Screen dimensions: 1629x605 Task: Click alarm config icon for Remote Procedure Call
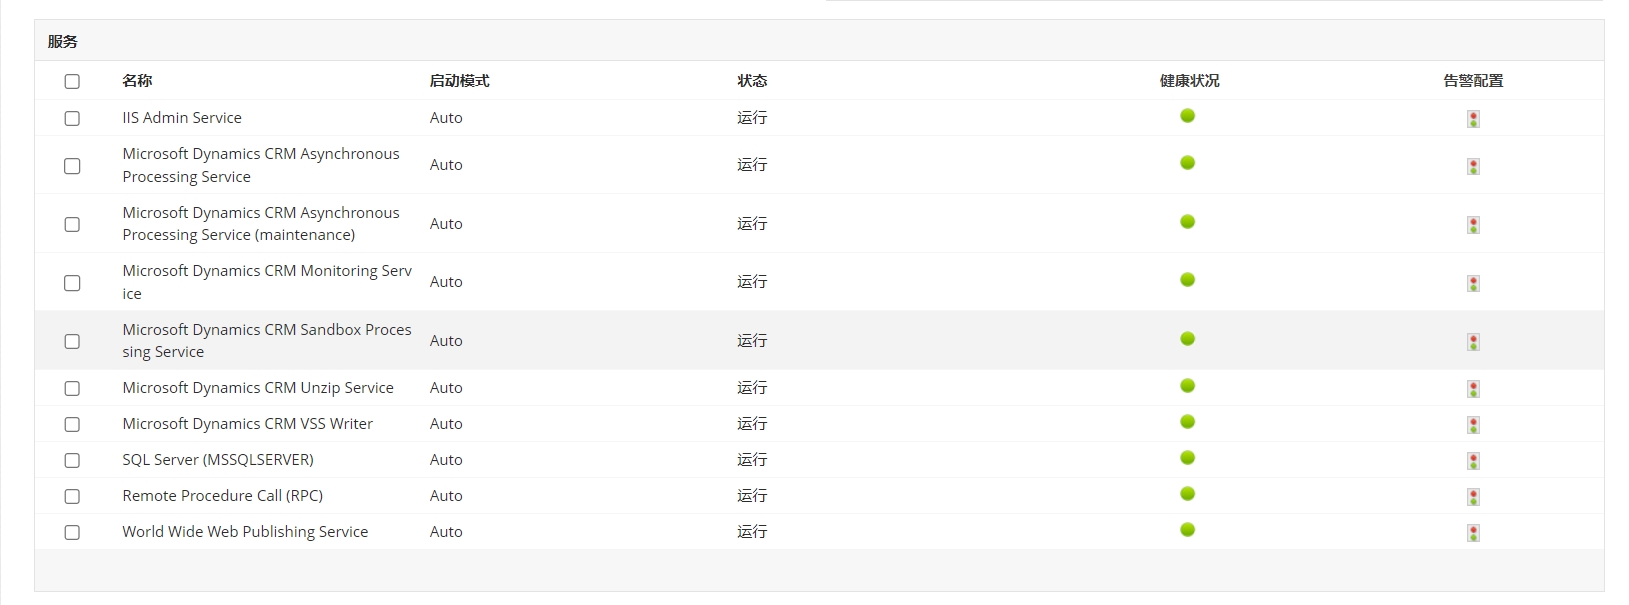pyautogui.click(x=1473, y=497)
